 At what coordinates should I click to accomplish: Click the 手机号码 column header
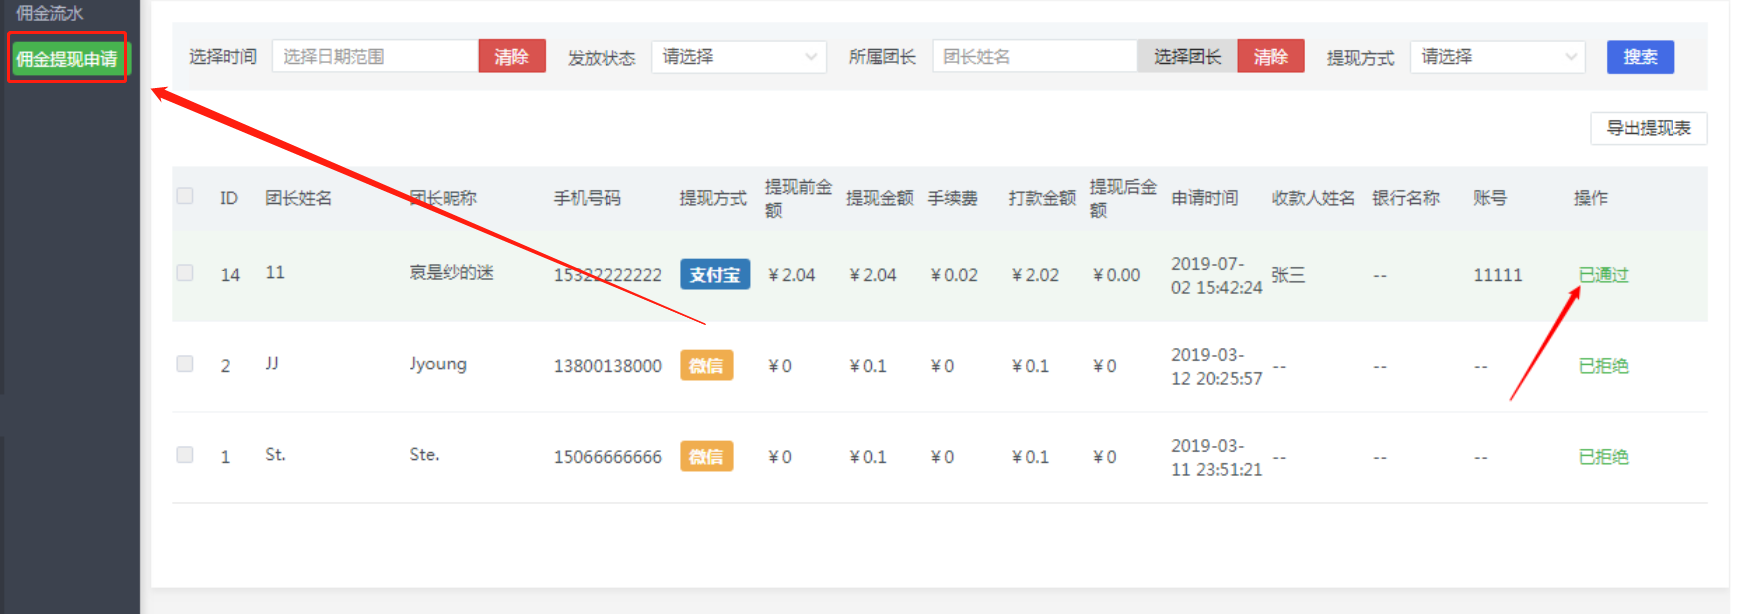click(587, 198)
